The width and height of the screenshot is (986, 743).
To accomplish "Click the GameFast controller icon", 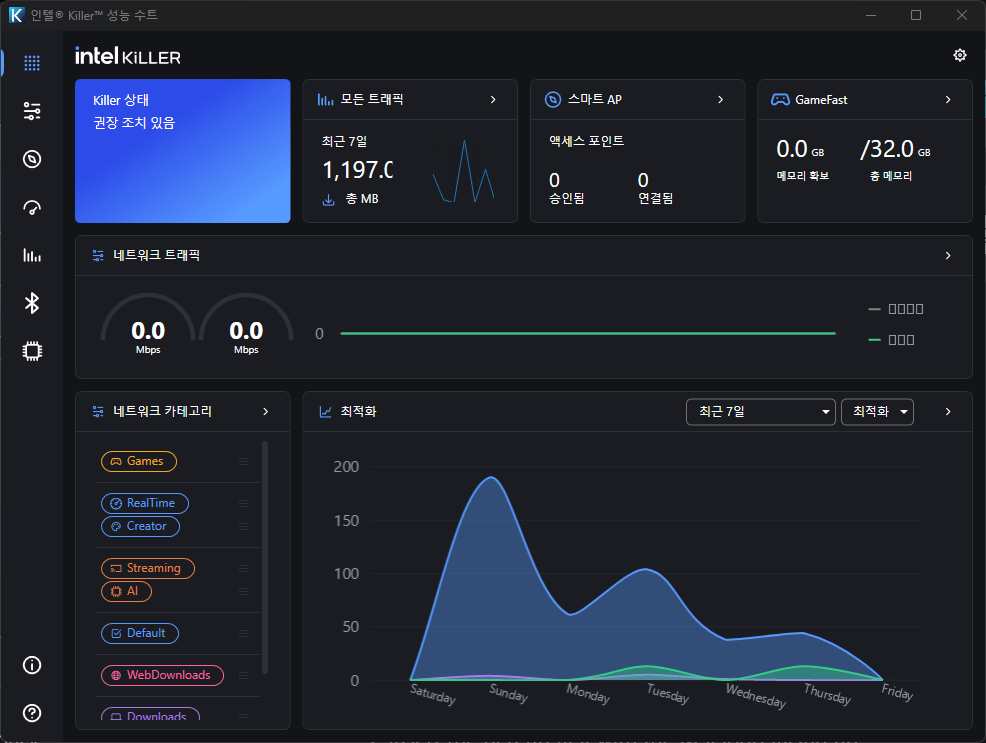I will click(780, 99).
